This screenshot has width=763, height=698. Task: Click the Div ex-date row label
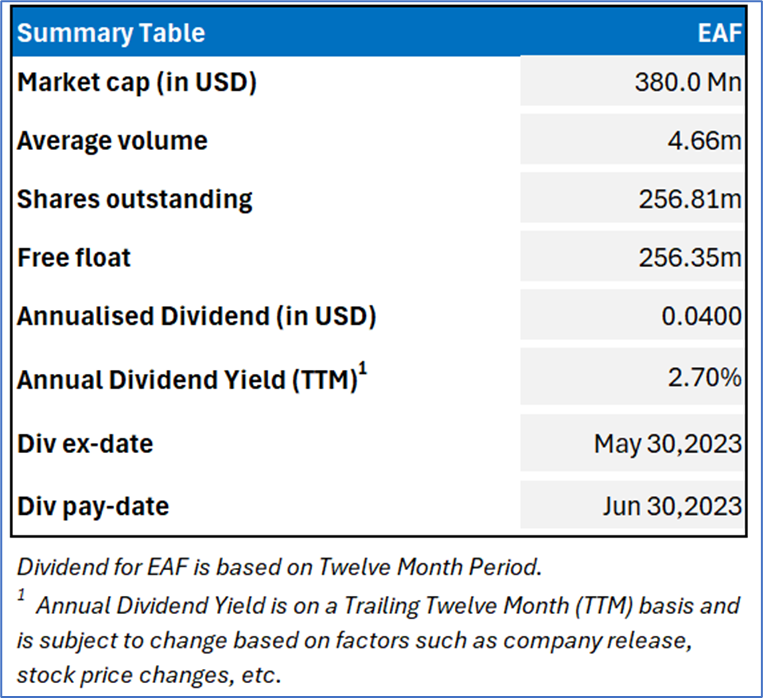coord(85,443)
